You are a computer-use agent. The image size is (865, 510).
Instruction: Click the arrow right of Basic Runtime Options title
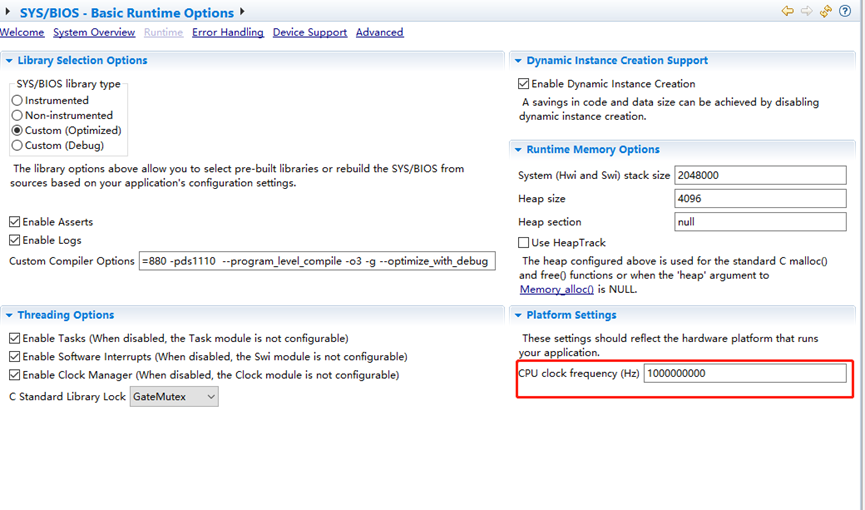coord(242,12)
